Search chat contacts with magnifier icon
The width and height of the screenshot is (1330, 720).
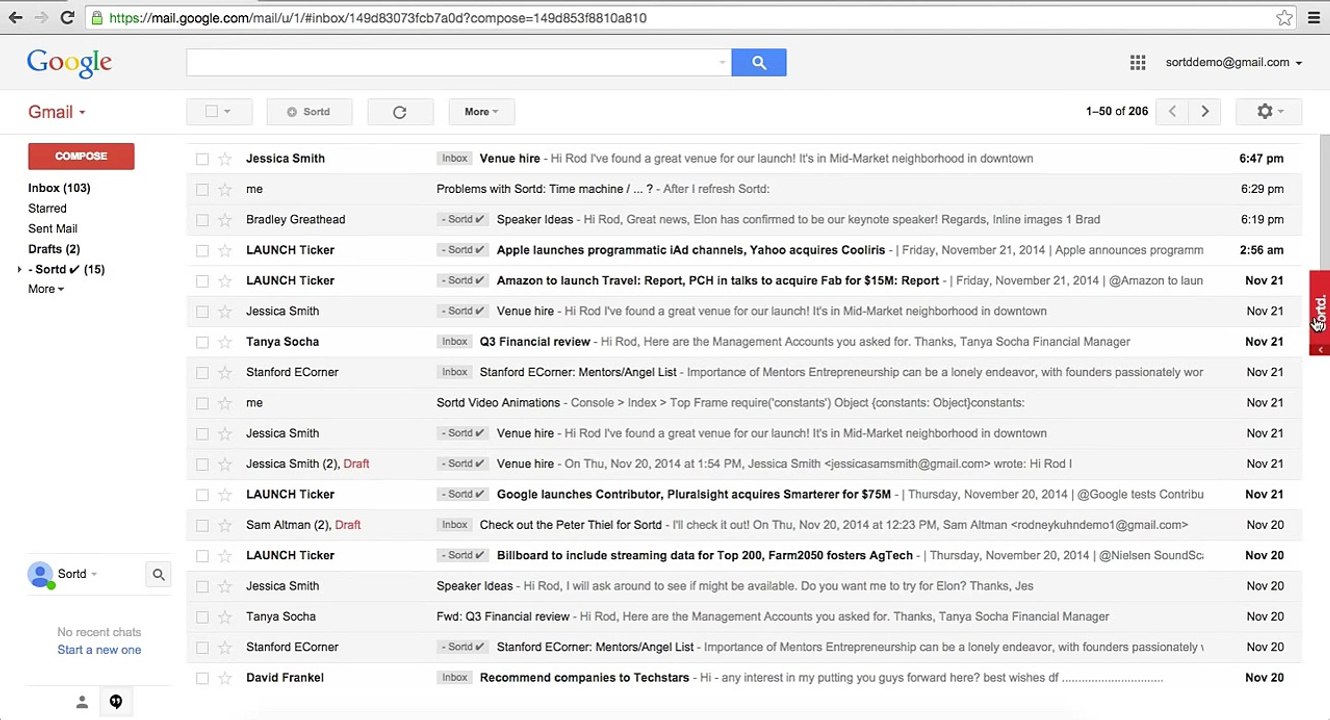point(158,574)
